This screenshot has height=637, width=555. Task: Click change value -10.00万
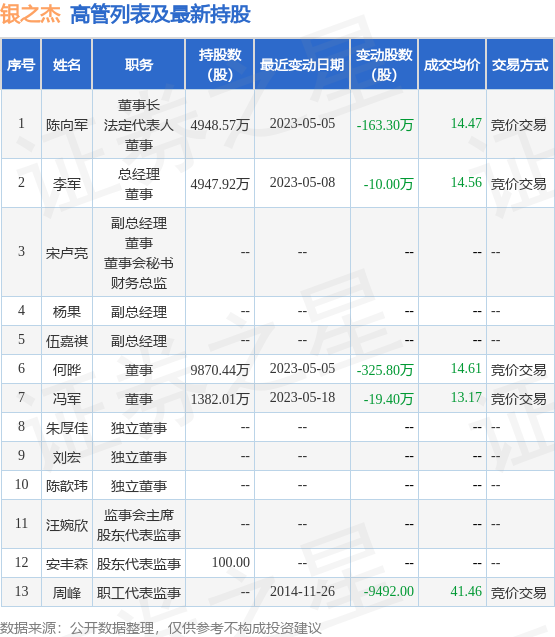coord(388,184)
